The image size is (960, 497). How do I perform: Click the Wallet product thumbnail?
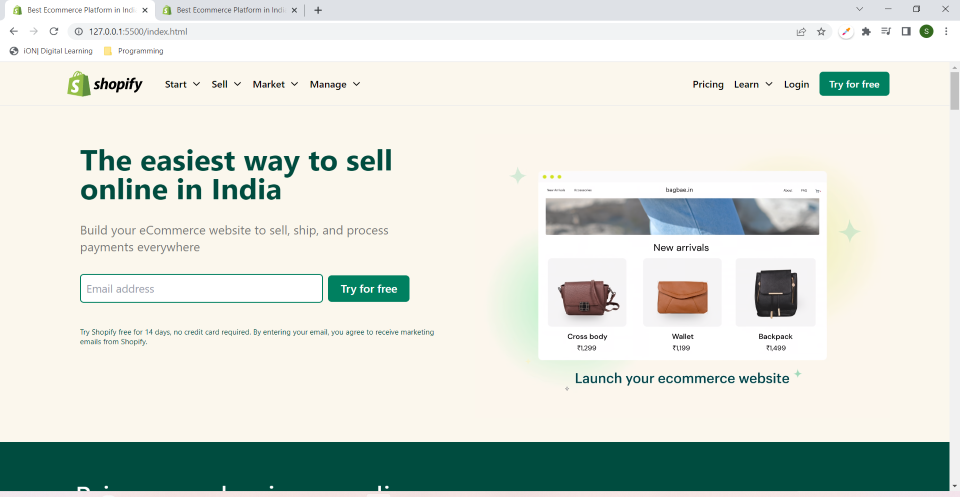(682, 292)
